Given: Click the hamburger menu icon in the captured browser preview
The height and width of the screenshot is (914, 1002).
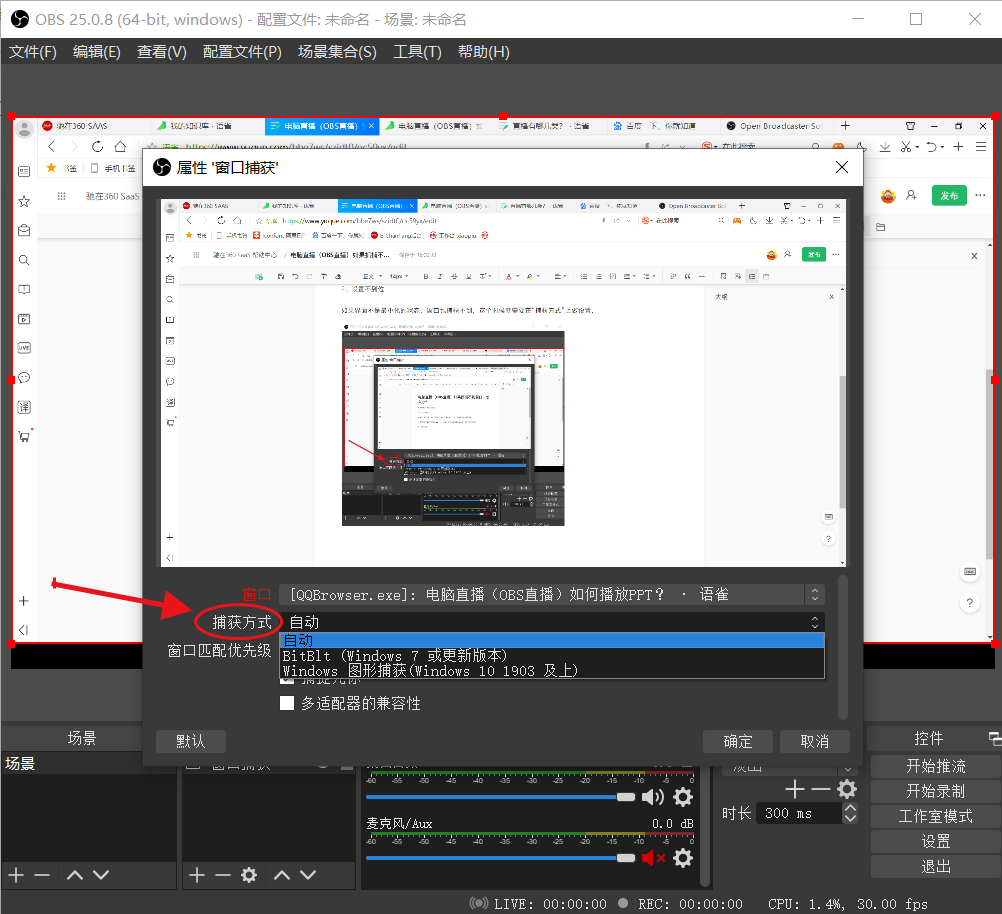Looking at the screenshot, I should pyautogui.click(x=981, y=147).
